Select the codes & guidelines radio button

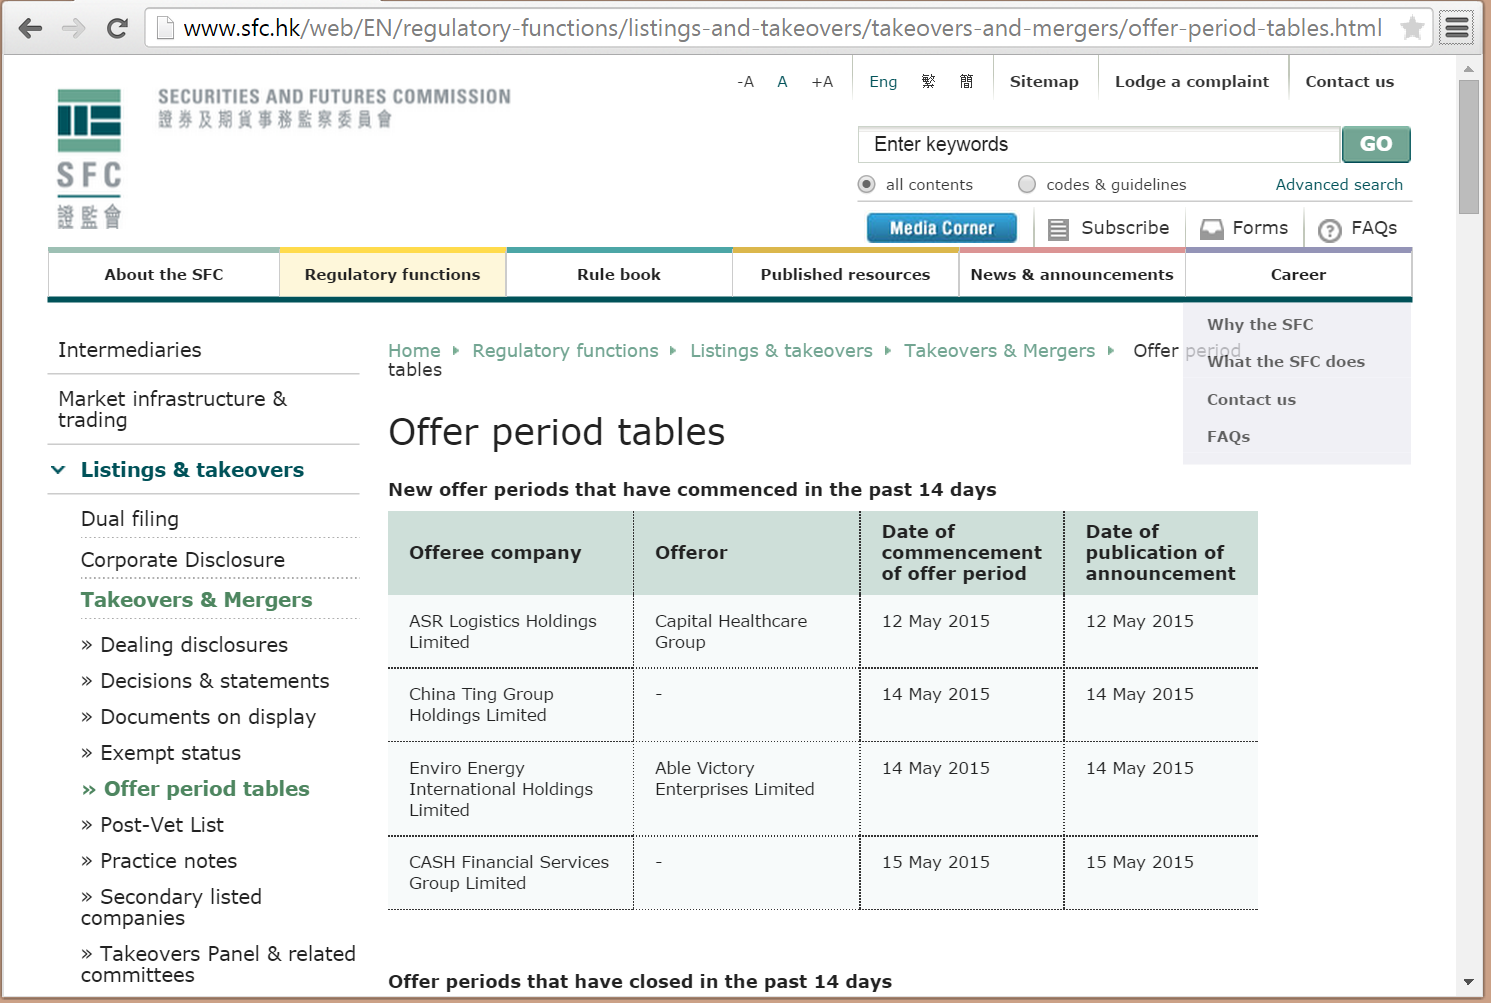click(x=1027, y=184)
